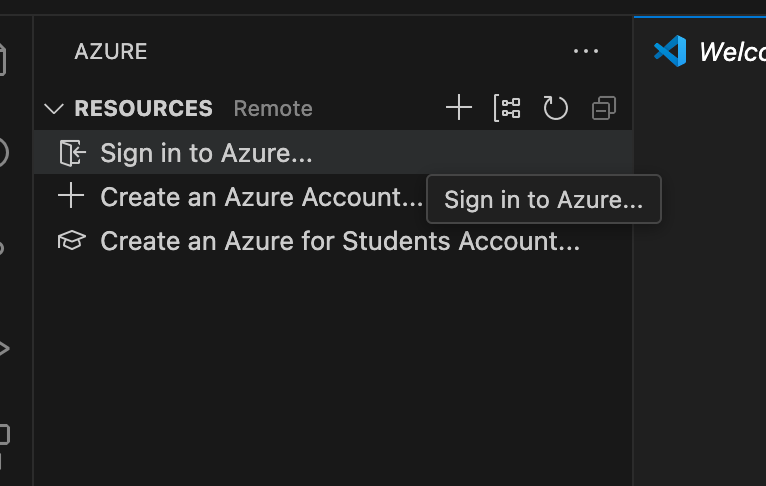This screenshot has height=486, width=766.
Task: Click the RESOURCES section header title
Action: tap(143, 108)
